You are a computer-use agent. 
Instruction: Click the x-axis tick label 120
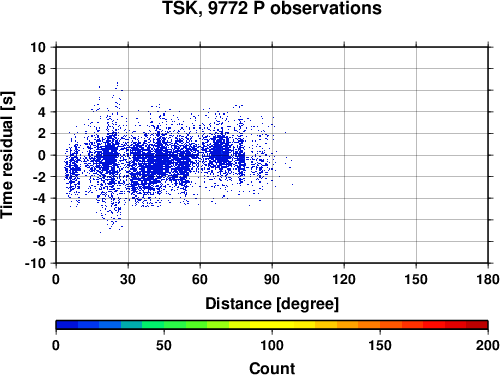[x=344, y=279]
